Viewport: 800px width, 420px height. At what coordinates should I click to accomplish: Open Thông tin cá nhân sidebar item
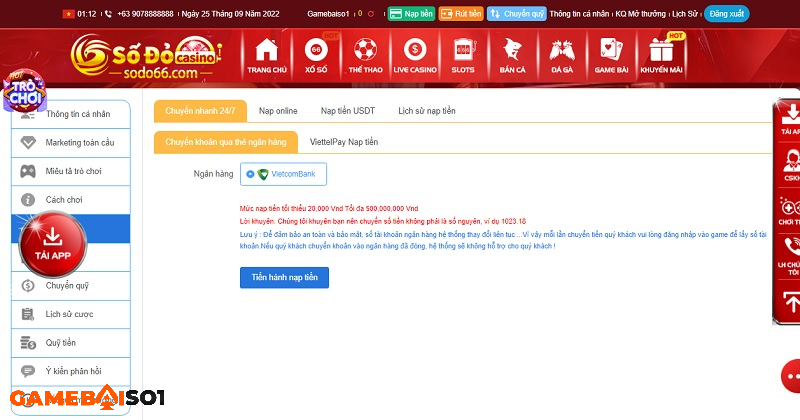[71, 114]
